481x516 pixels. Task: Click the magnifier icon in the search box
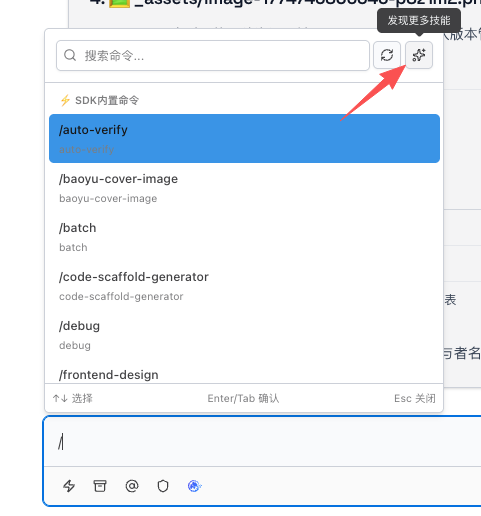[x=70, y=55]
